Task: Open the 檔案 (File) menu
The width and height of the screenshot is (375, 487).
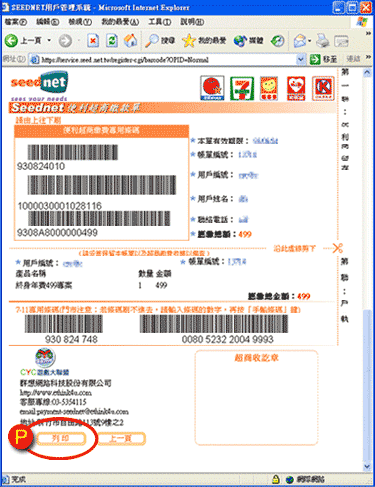Action: [x=16, y=22]
